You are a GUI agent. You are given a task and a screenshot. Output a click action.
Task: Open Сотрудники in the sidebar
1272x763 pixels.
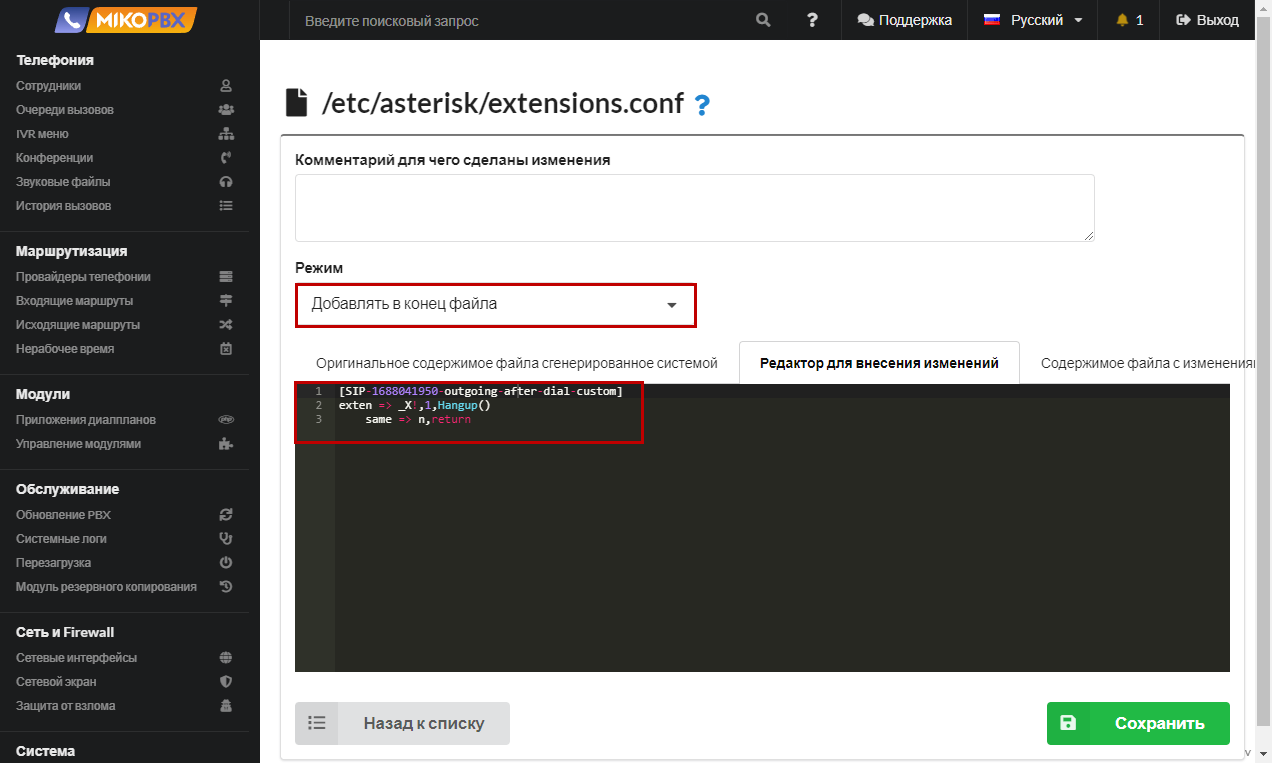[x=49, y=86]
